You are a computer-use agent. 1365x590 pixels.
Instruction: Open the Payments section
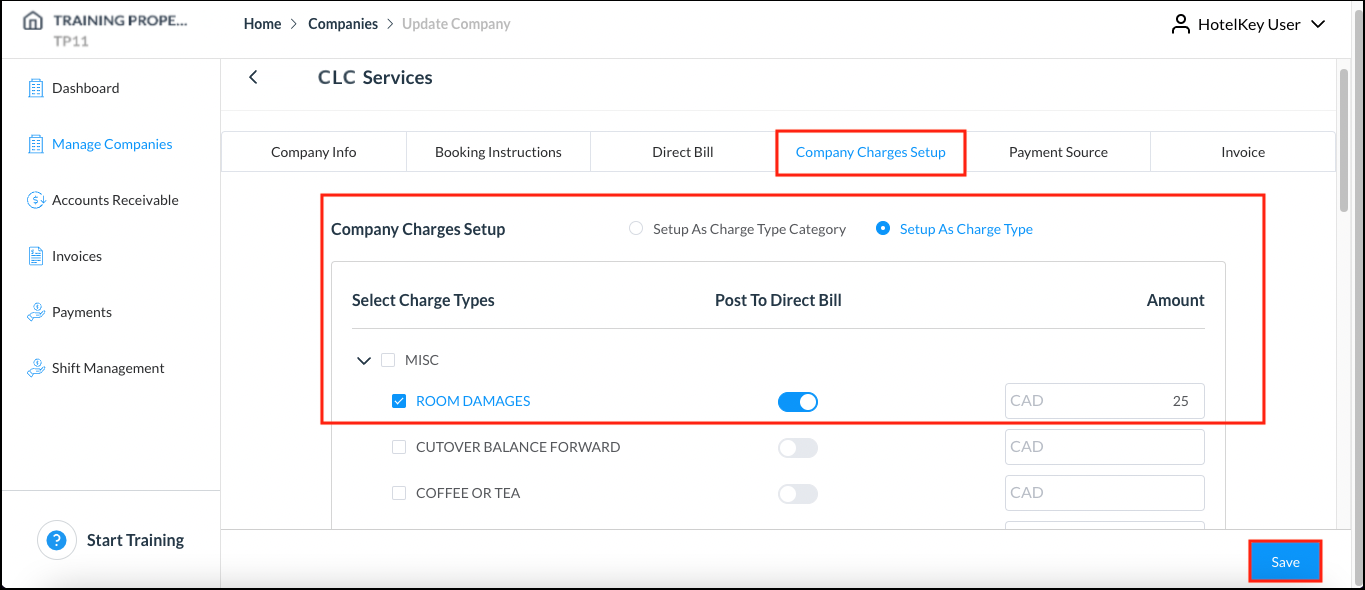click(x=80, y=311)
